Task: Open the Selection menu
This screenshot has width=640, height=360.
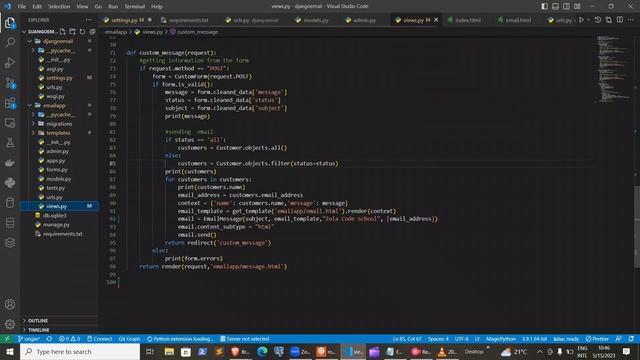Action: point(59,7)
